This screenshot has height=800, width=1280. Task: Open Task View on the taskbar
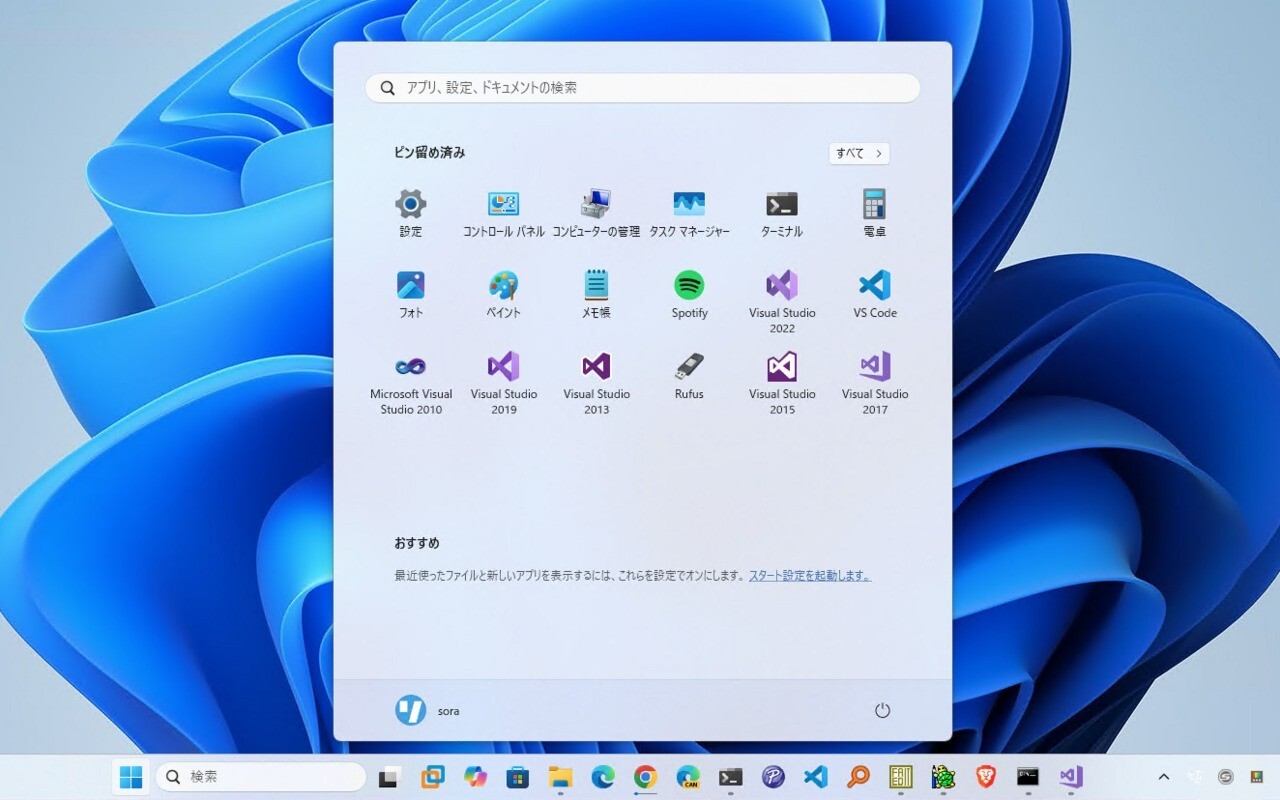tap(389, 777)
